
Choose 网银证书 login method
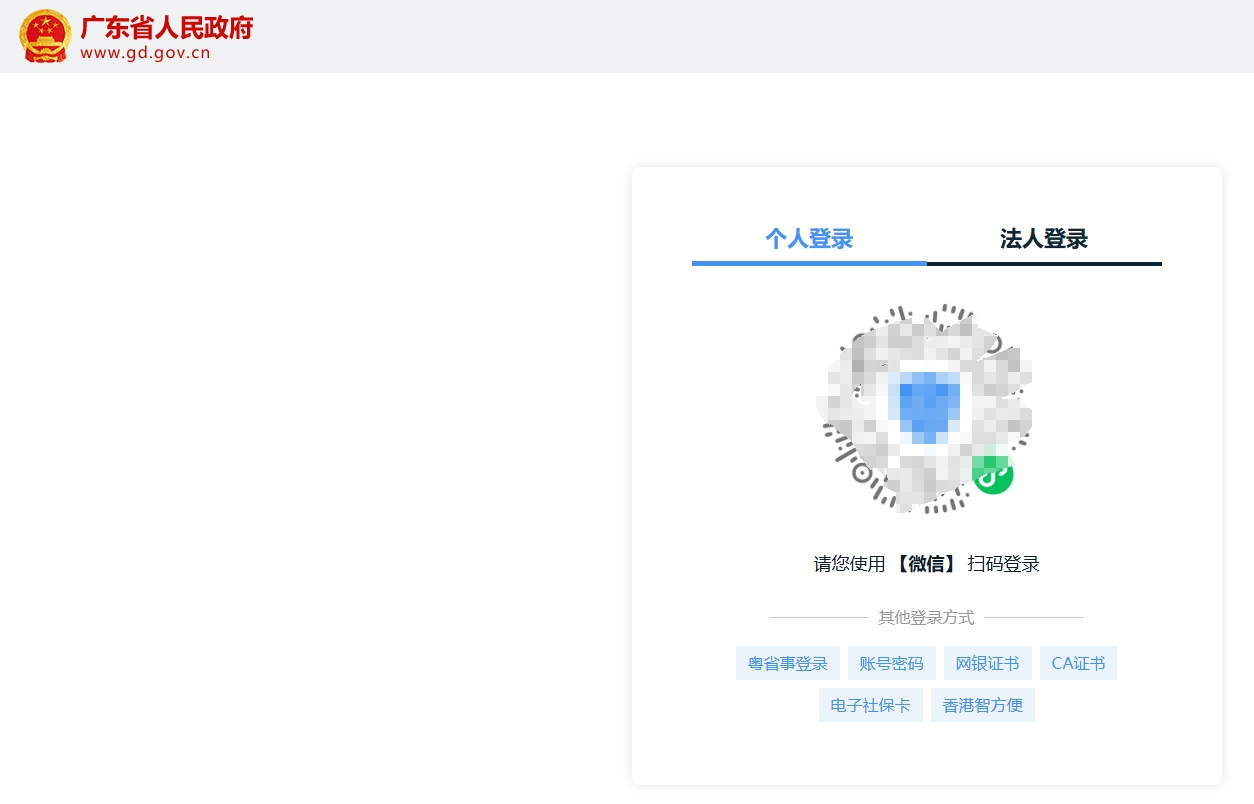(988, 663)
